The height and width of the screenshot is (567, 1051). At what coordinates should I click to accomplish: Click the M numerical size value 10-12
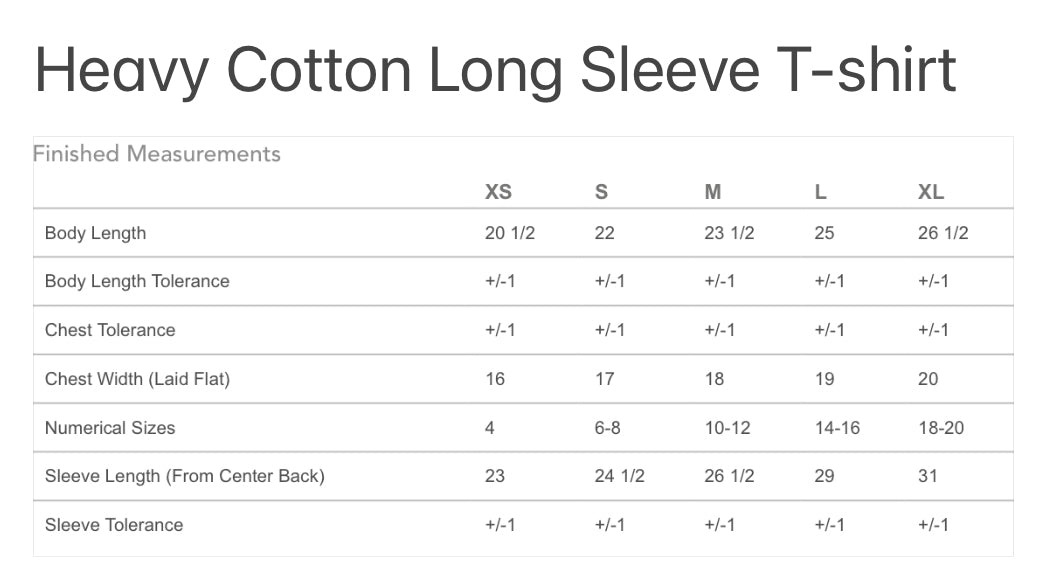pyautogui.click(x=729, y=428)
